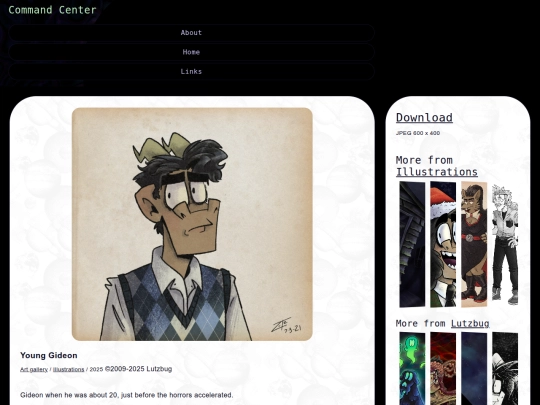Follow the Art gallery breadcrumb link
The width and height of the screenshot is (540, 405).
(x=34, y=369)
